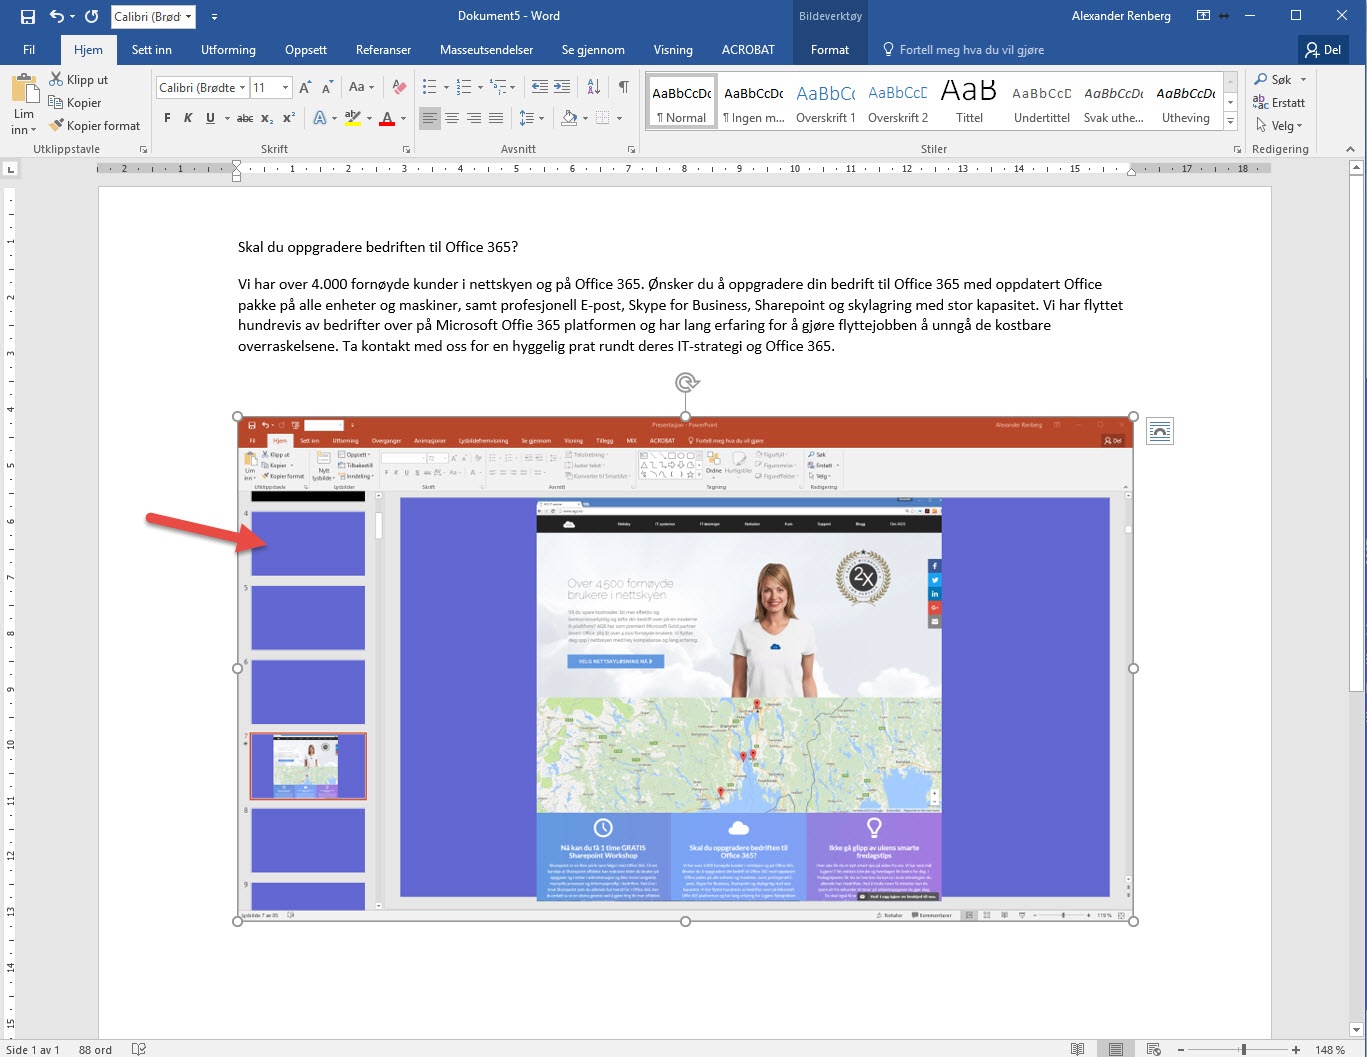Switch to Read Mode view in status bar
This screenshot has height=1057, width=1367.
tap(1077, 1049)
